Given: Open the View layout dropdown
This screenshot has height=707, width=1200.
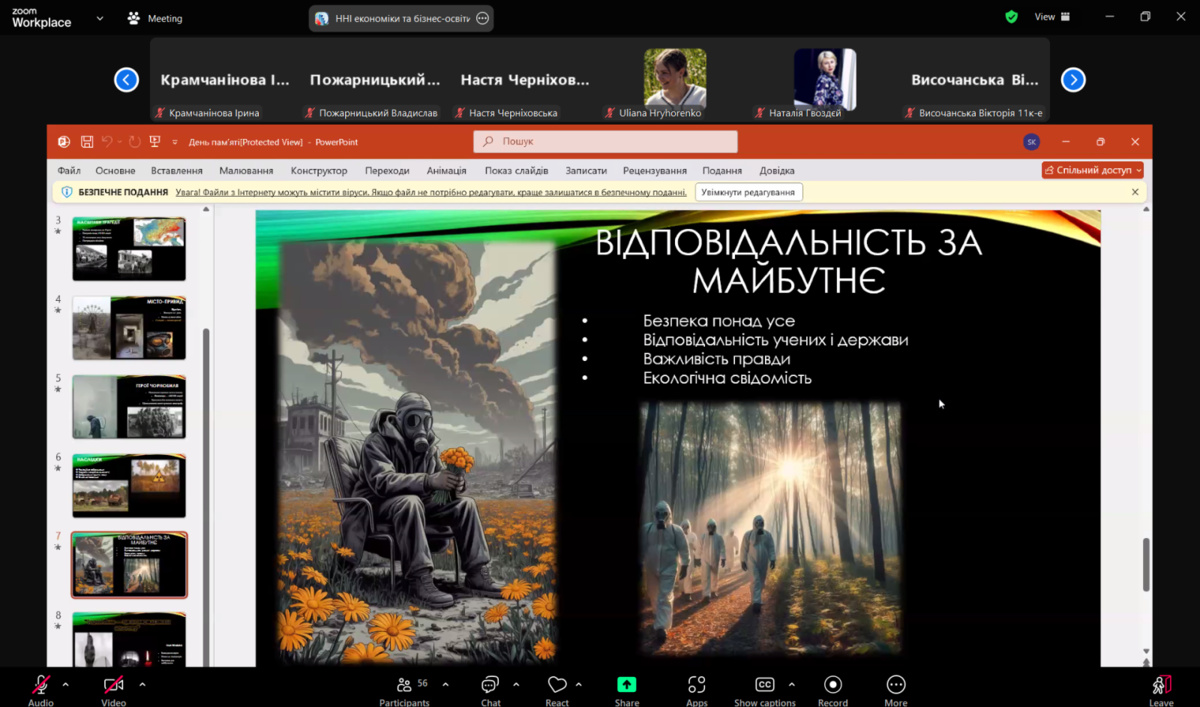Looking at the screenshot, I should [x=1052, y=17].
